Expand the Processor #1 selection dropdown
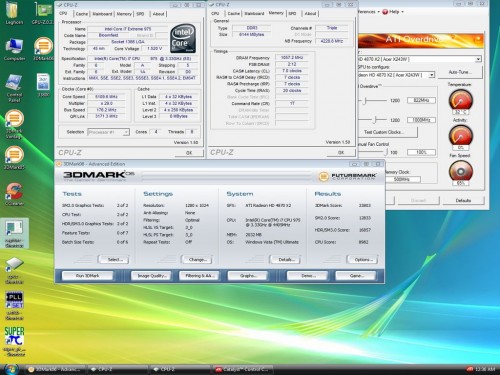500x375 pixels. coord(108,132)
